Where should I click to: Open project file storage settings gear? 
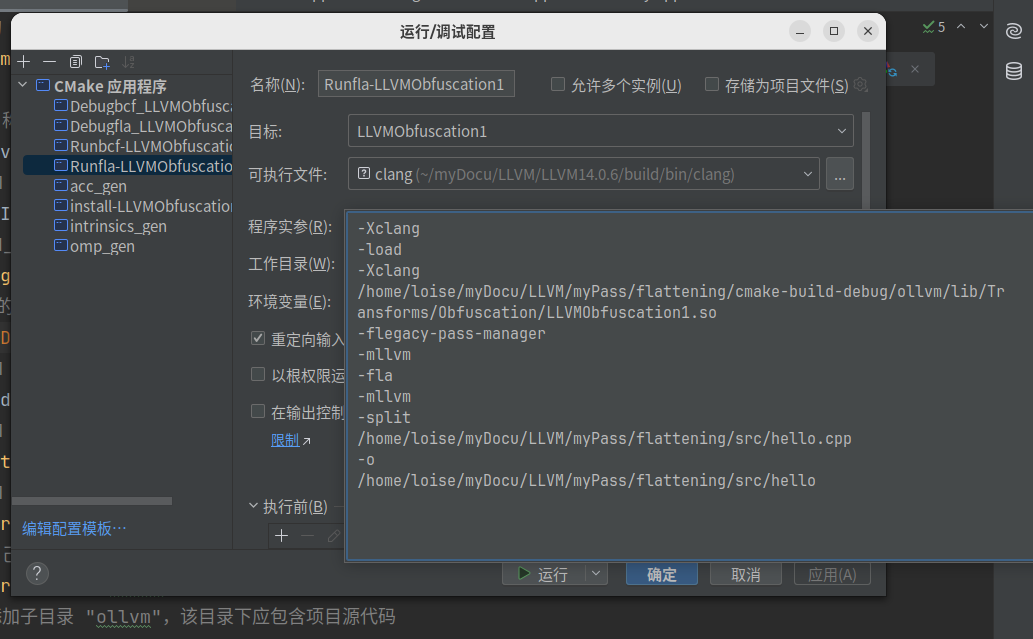860,84
